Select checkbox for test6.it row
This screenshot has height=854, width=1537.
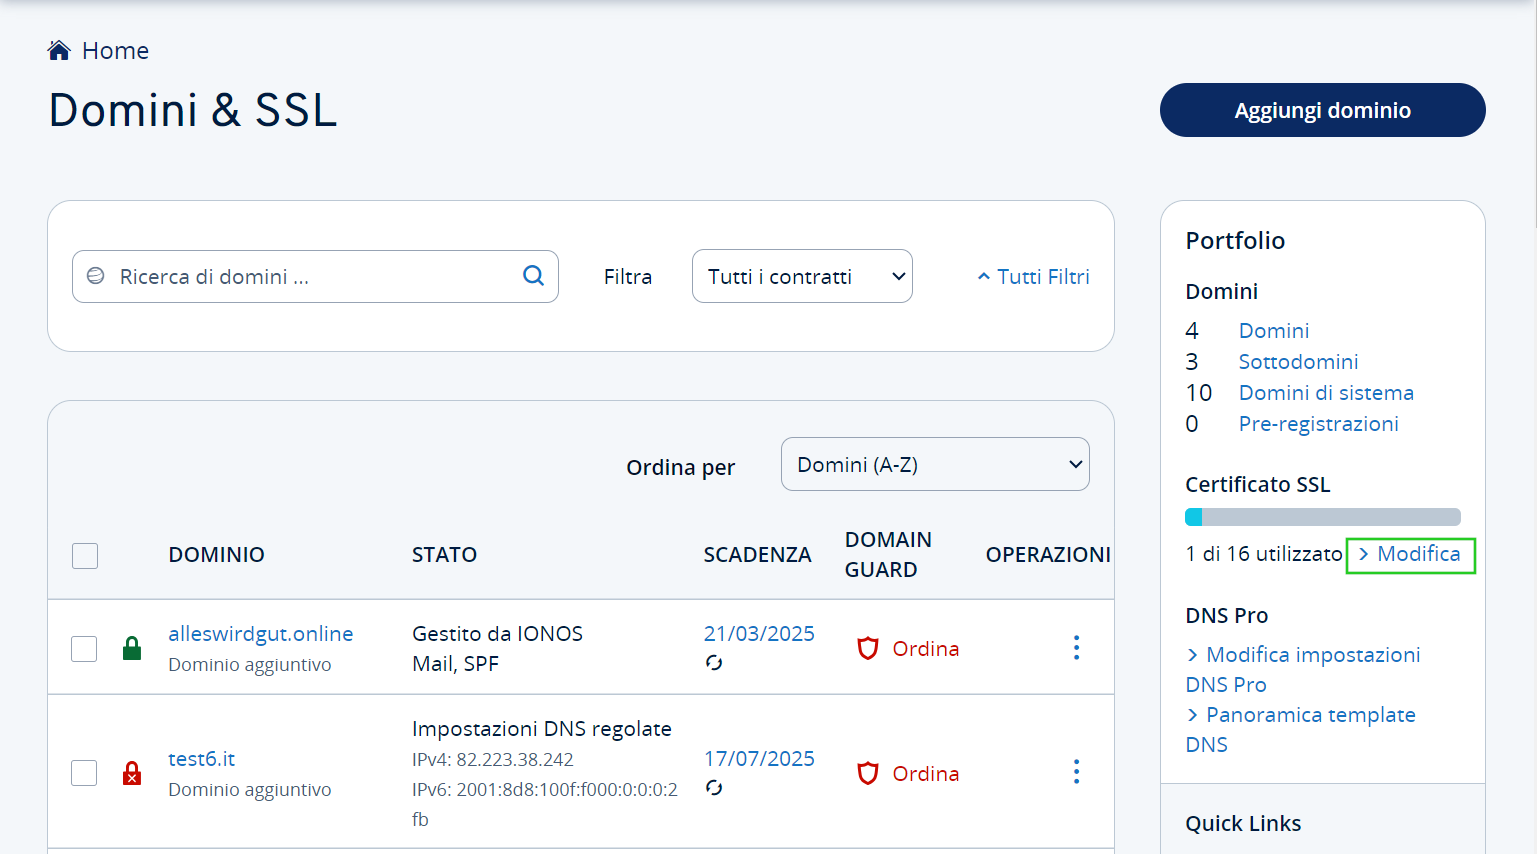(84, 773)
